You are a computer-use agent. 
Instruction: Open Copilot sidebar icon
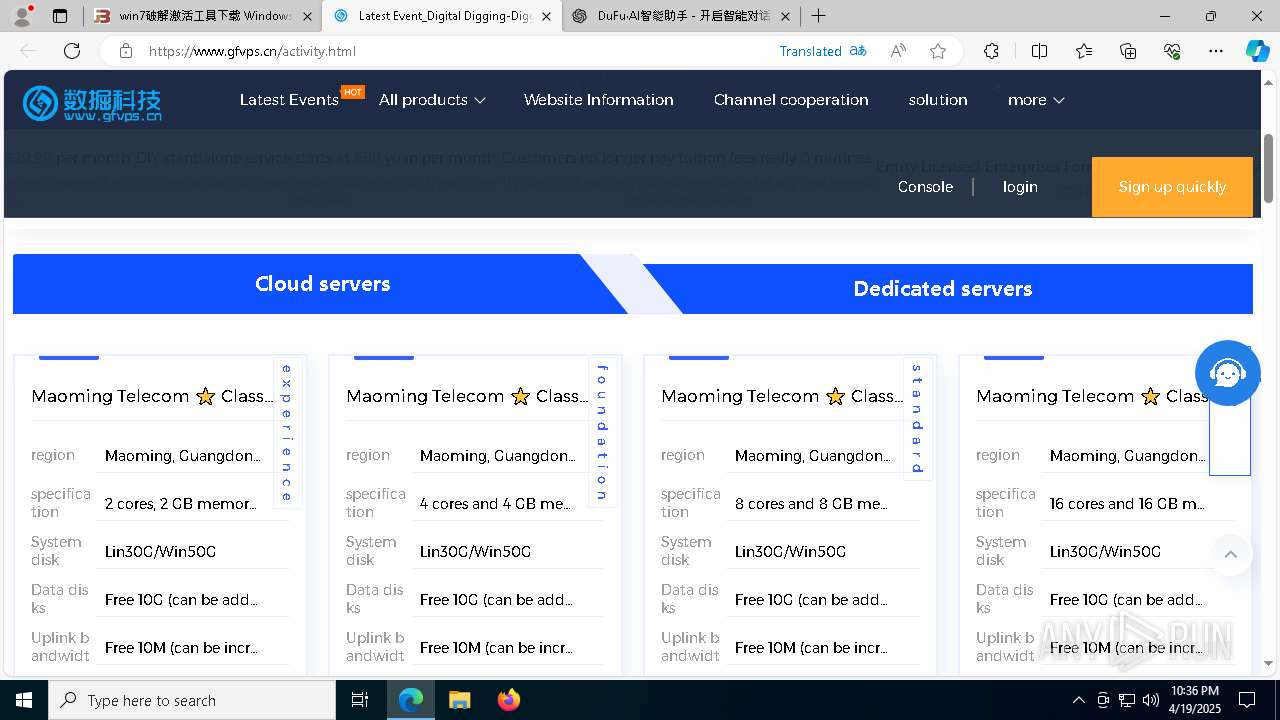pyautogui.click(x=1257, y=51)
